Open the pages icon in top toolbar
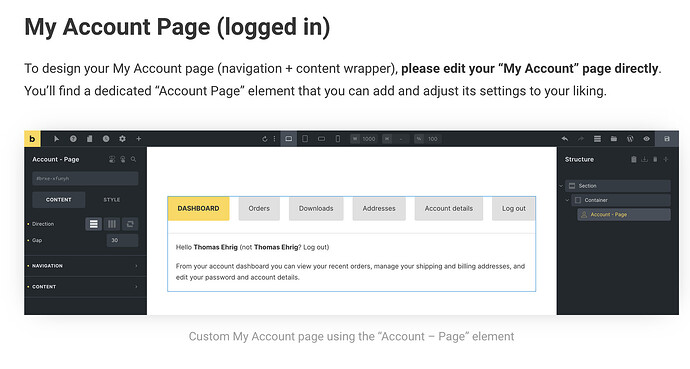 tap(90, 139)
